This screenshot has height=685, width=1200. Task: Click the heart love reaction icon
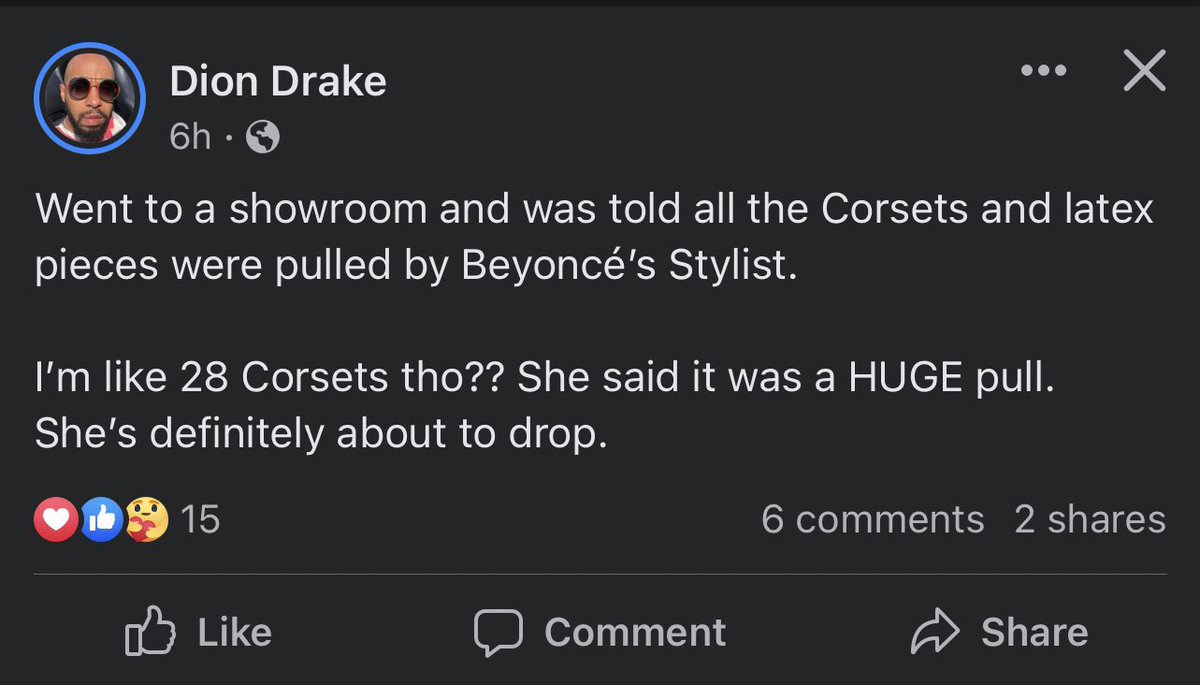pos(56,520)
